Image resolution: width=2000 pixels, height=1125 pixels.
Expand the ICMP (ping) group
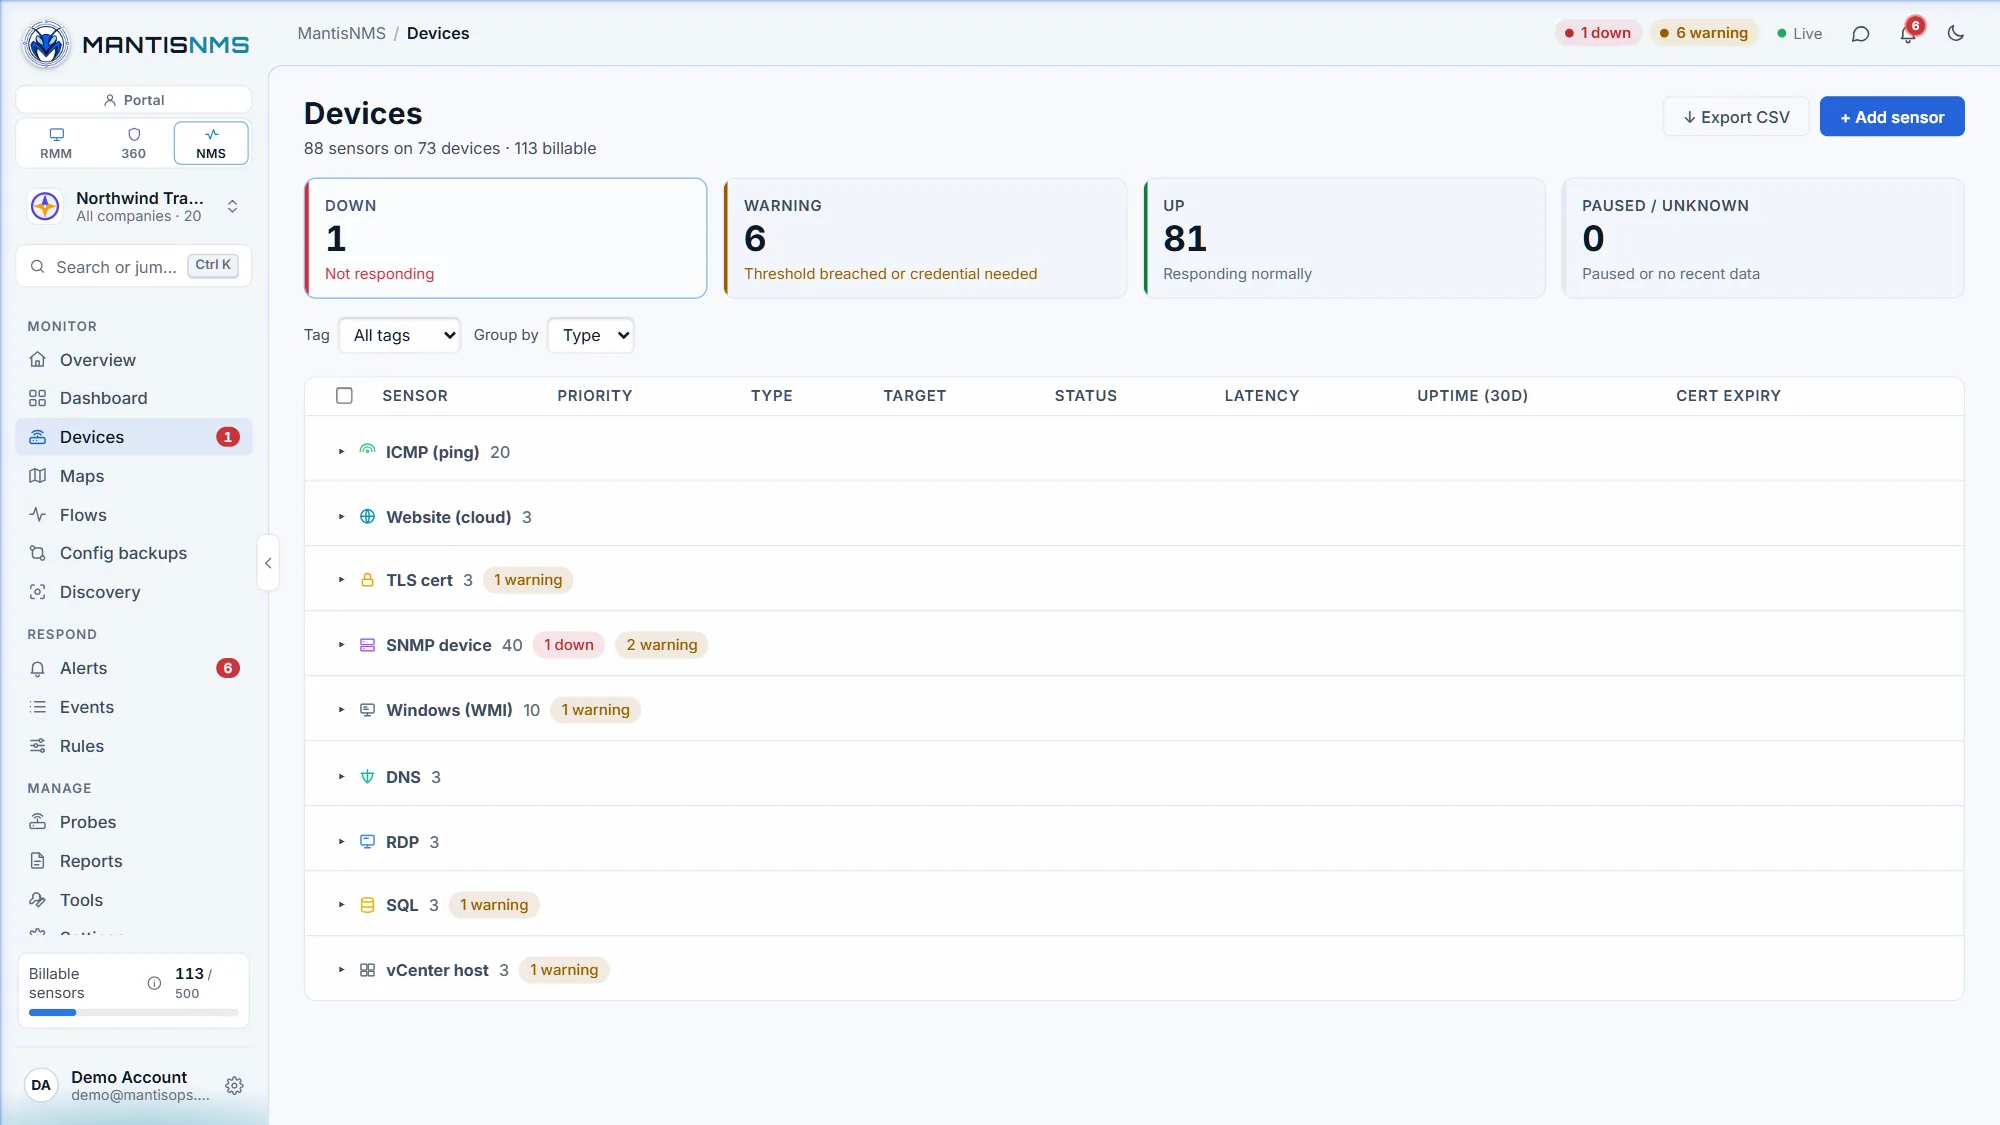pos(341,452)
